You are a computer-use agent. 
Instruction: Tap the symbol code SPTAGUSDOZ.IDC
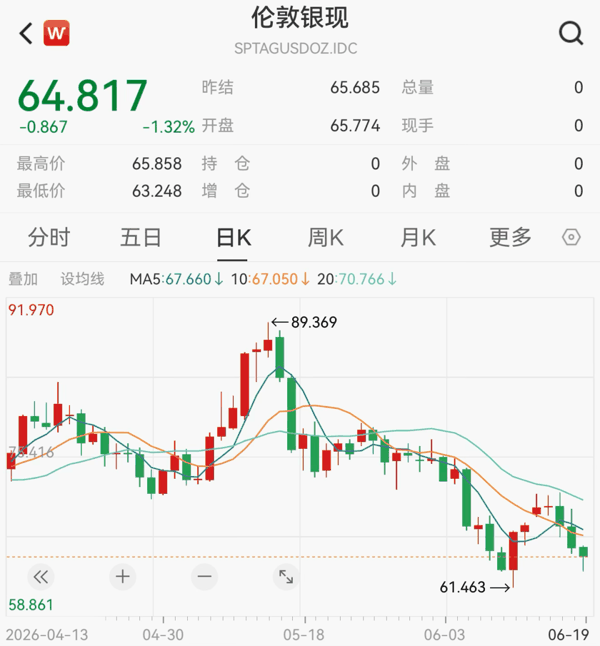296,49
